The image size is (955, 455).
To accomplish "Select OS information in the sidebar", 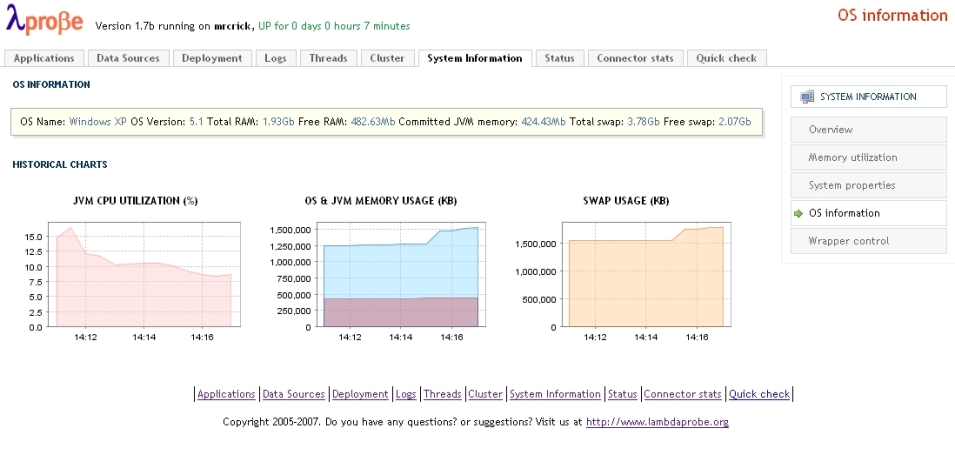I will point(869,213).
